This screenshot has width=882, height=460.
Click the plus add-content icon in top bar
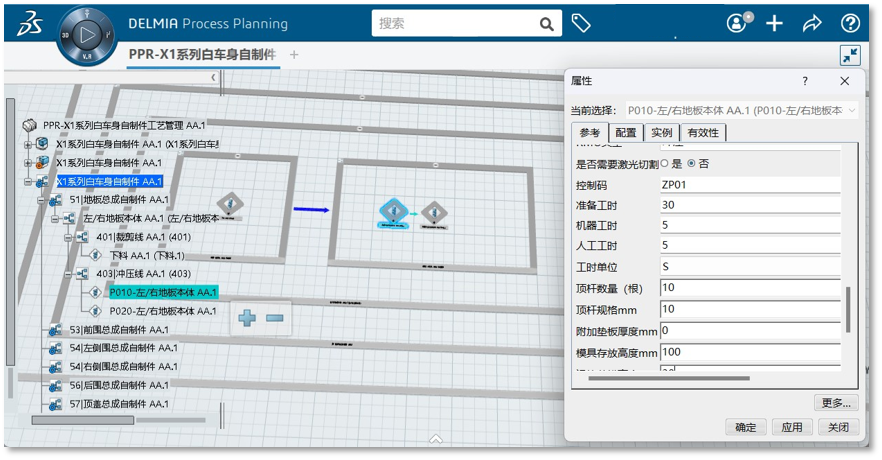[x=774, y=23]
